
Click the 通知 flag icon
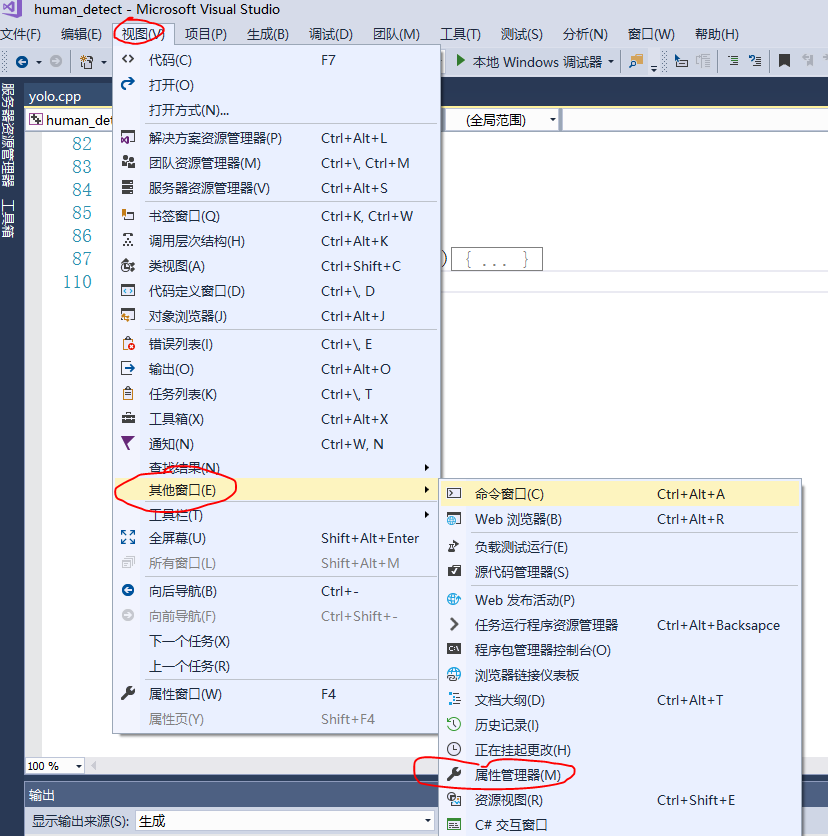pos(128,444)
